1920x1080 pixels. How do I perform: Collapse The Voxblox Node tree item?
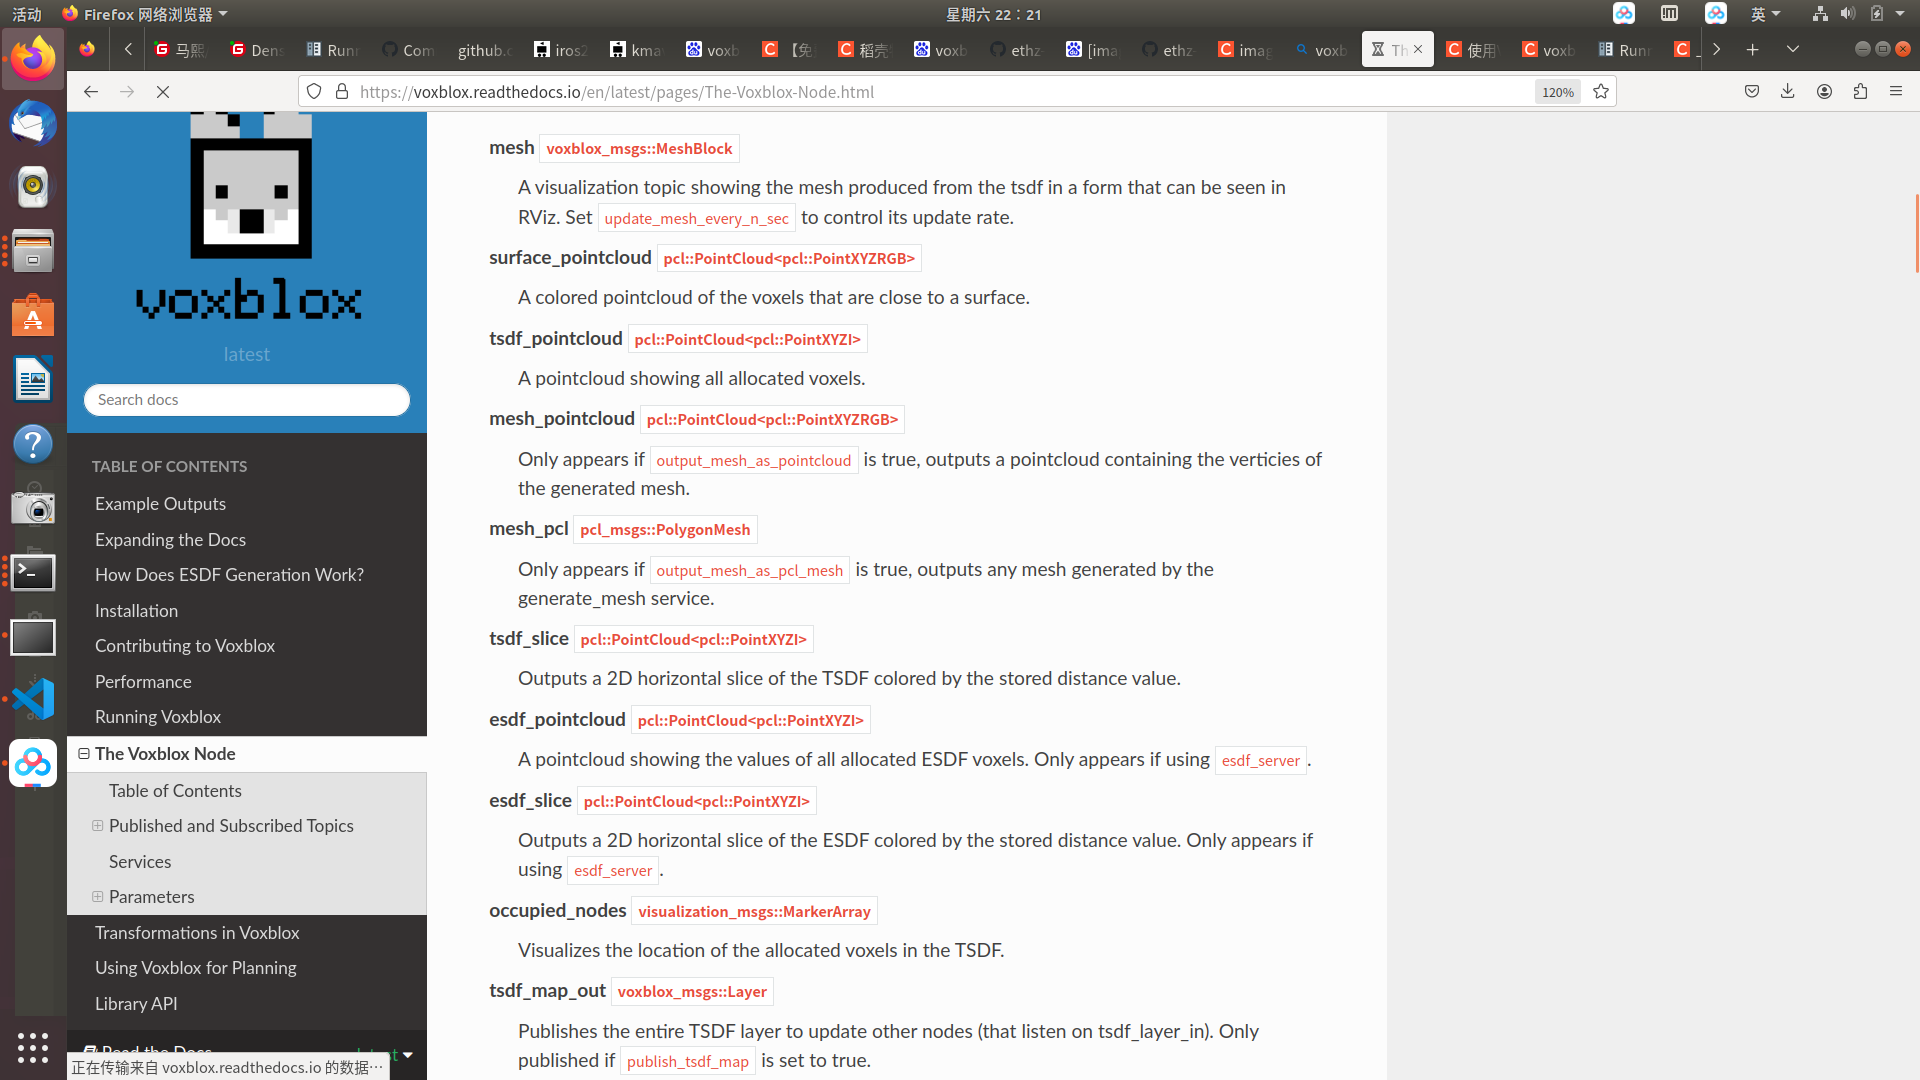point(83,753)
